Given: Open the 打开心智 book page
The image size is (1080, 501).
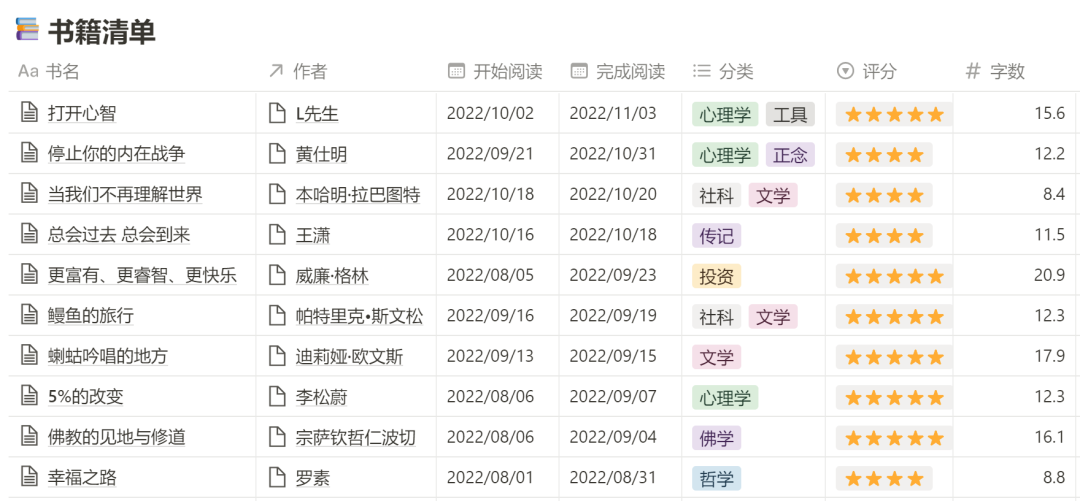Looking at the screenshot, I should 81,114.
